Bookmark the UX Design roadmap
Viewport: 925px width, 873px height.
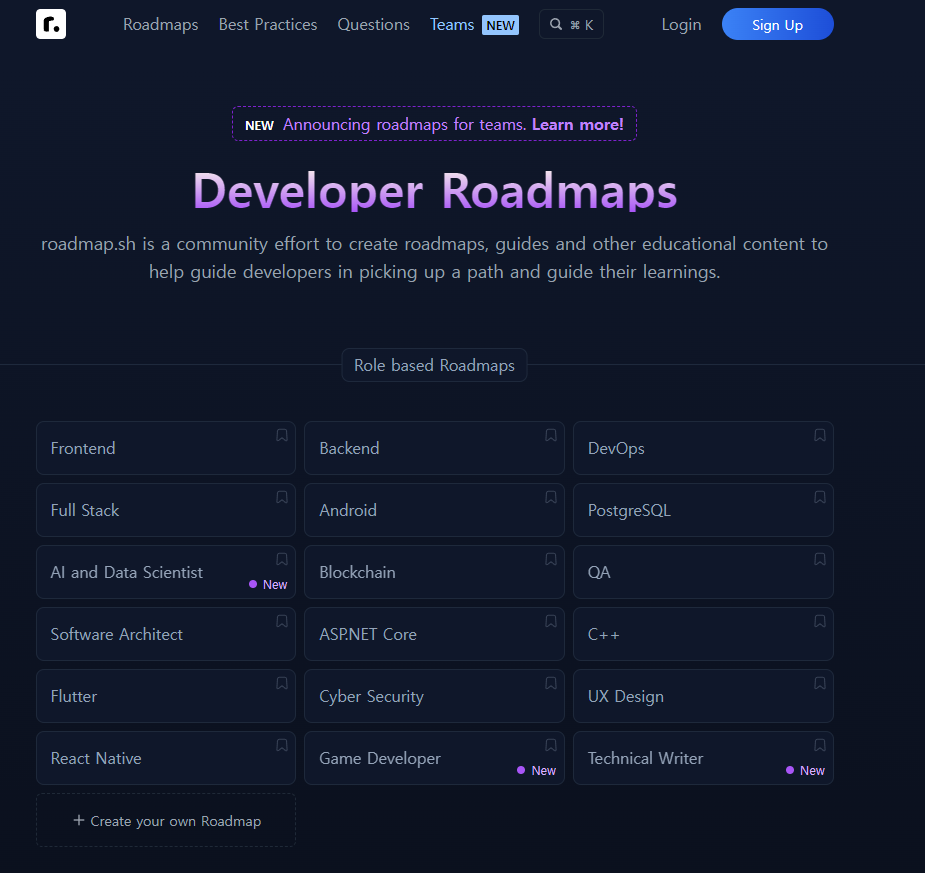click(x=820, y=683)
